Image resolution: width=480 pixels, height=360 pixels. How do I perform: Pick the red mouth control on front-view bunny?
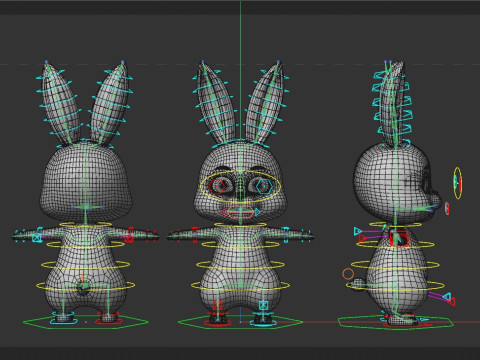[x=240, y=212]
